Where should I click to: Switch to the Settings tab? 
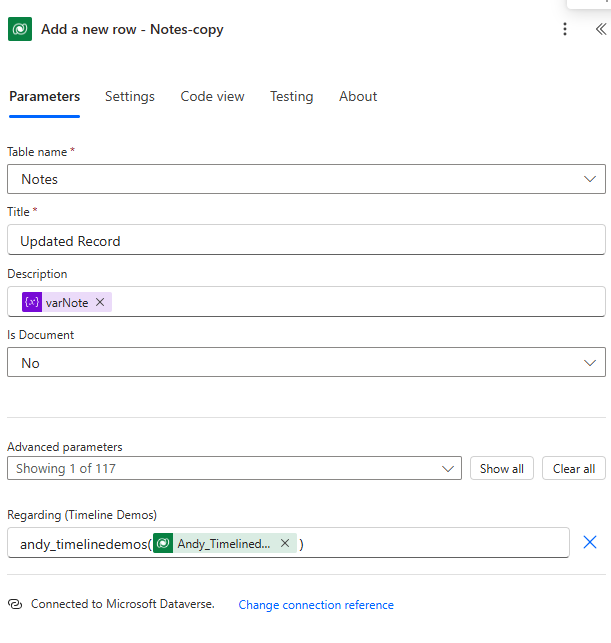coord(130,96)
